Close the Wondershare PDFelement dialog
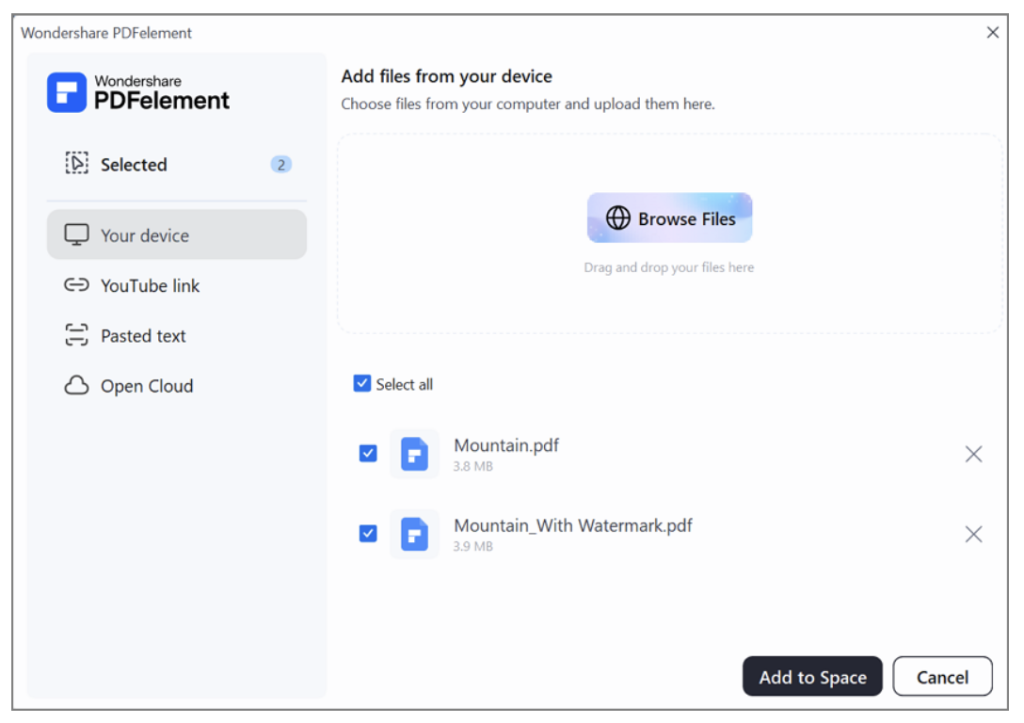 993,32
